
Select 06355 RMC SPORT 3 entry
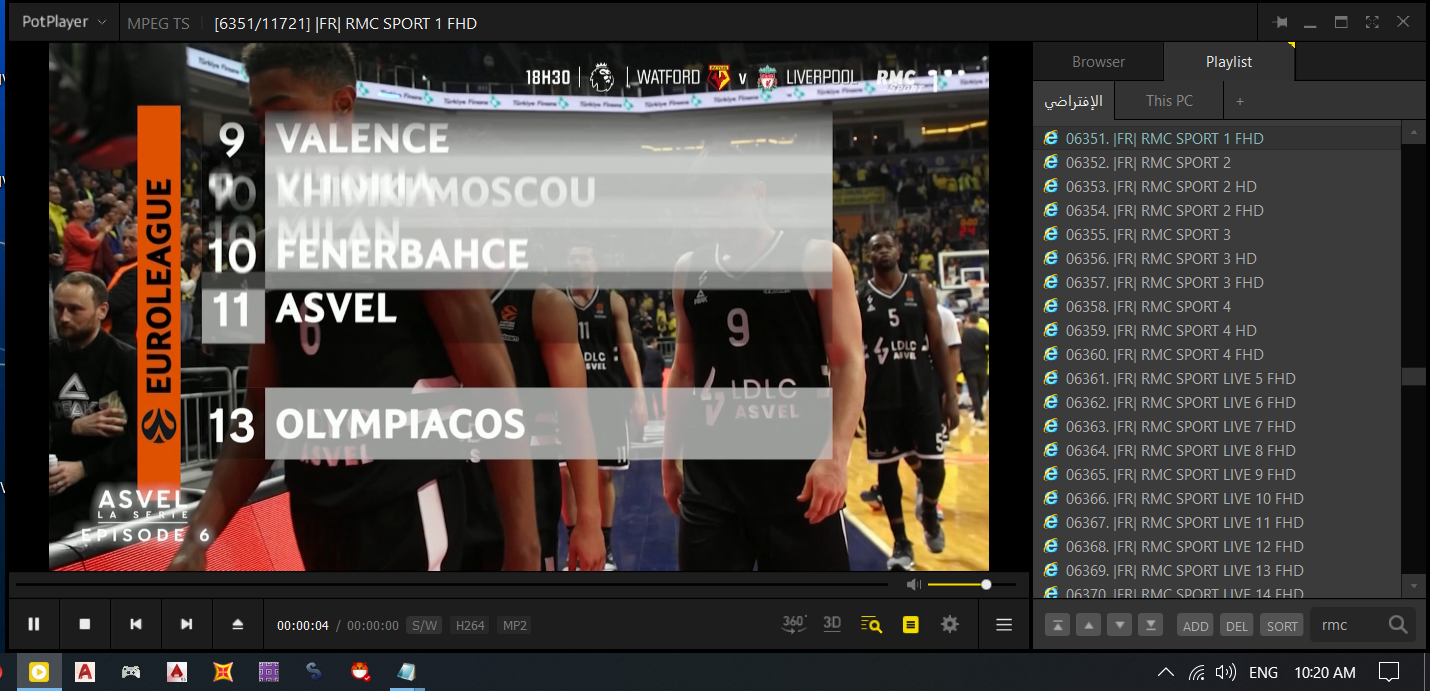(x=1217, y=234)
